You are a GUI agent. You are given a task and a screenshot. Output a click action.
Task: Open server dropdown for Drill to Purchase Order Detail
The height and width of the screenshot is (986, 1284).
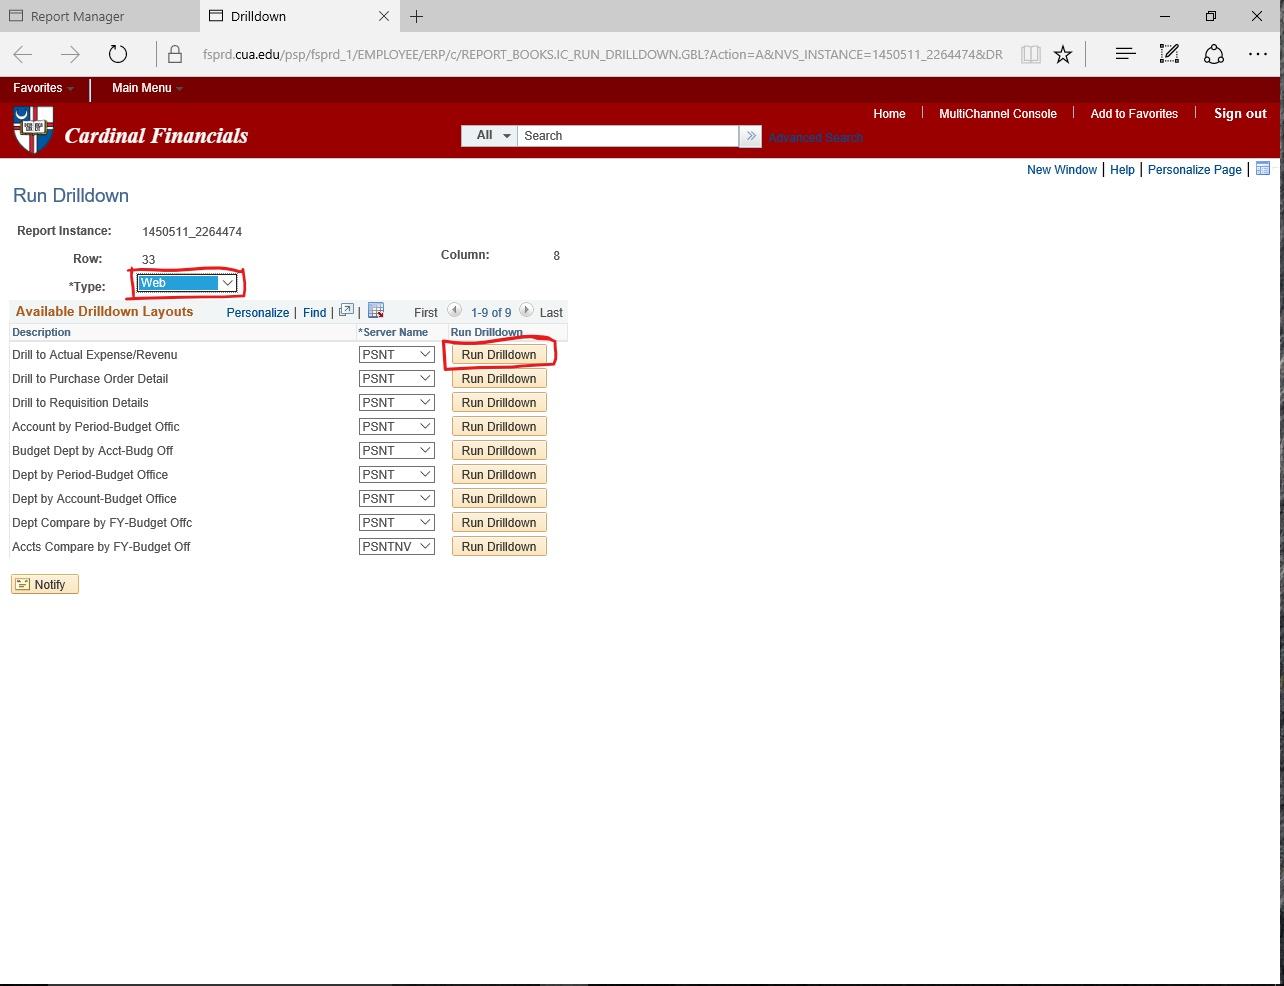coord(397,379)
